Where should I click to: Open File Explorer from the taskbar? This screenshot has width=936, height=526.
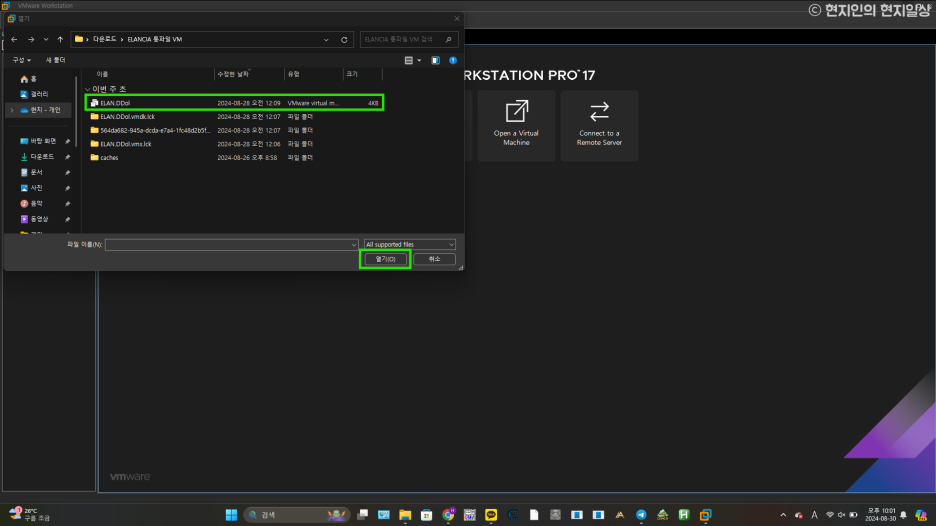pyautogui.click(x=405, y=515)
